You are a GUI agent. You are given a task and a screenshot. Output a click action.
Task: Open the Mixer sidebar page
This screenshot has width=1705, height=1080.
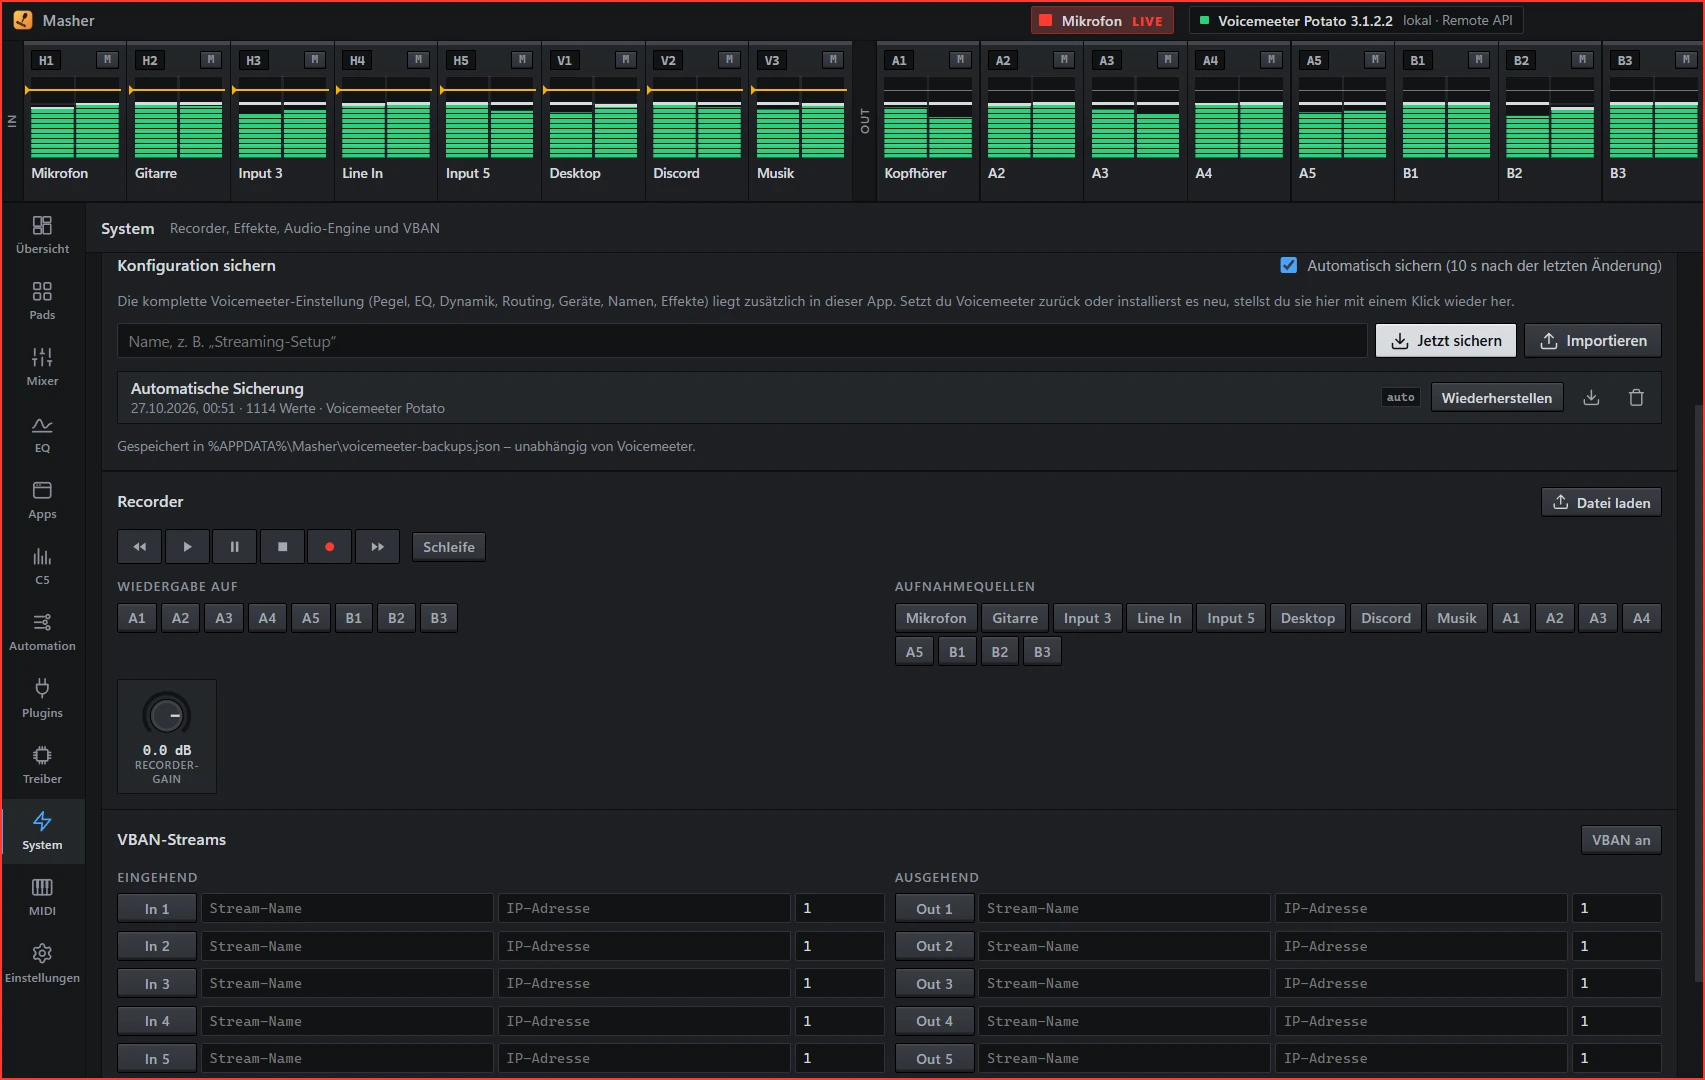coord(42,367)
